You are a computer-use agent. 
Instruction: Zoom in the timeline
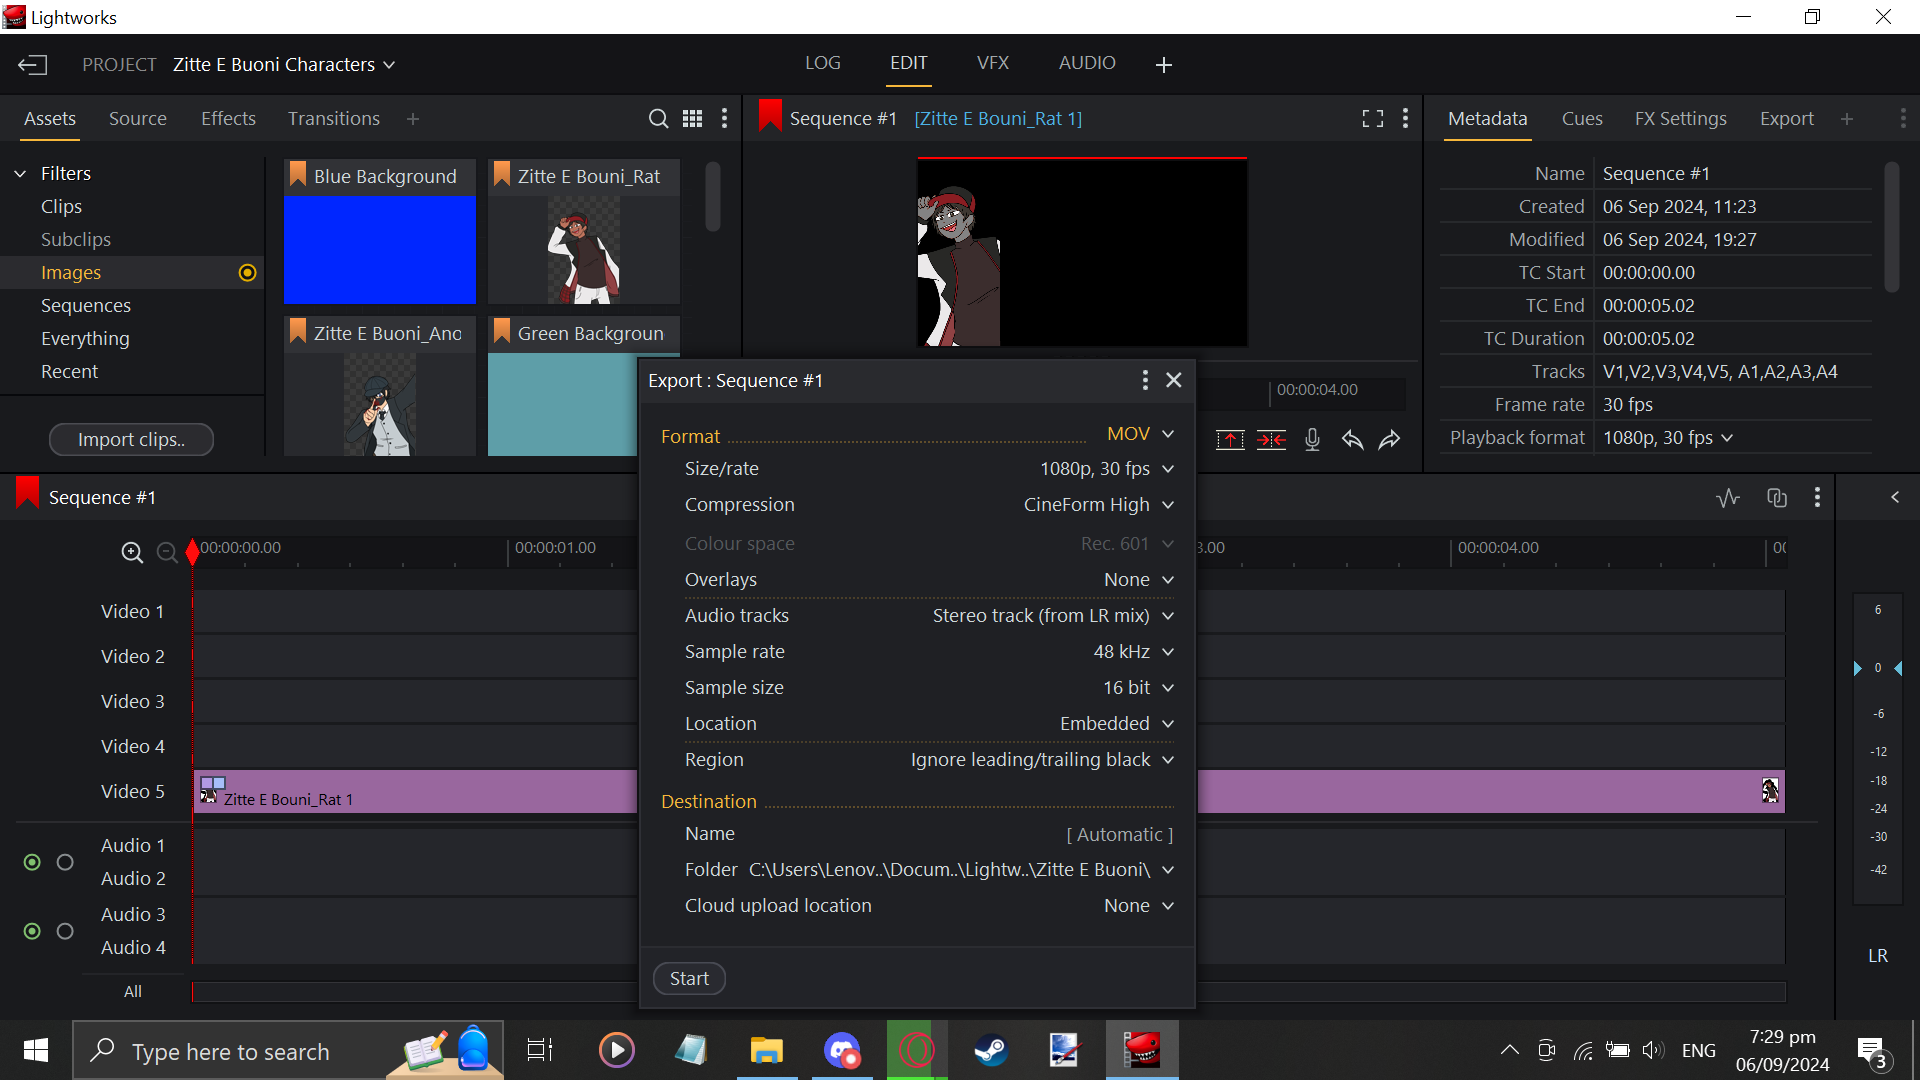(132, 553)
